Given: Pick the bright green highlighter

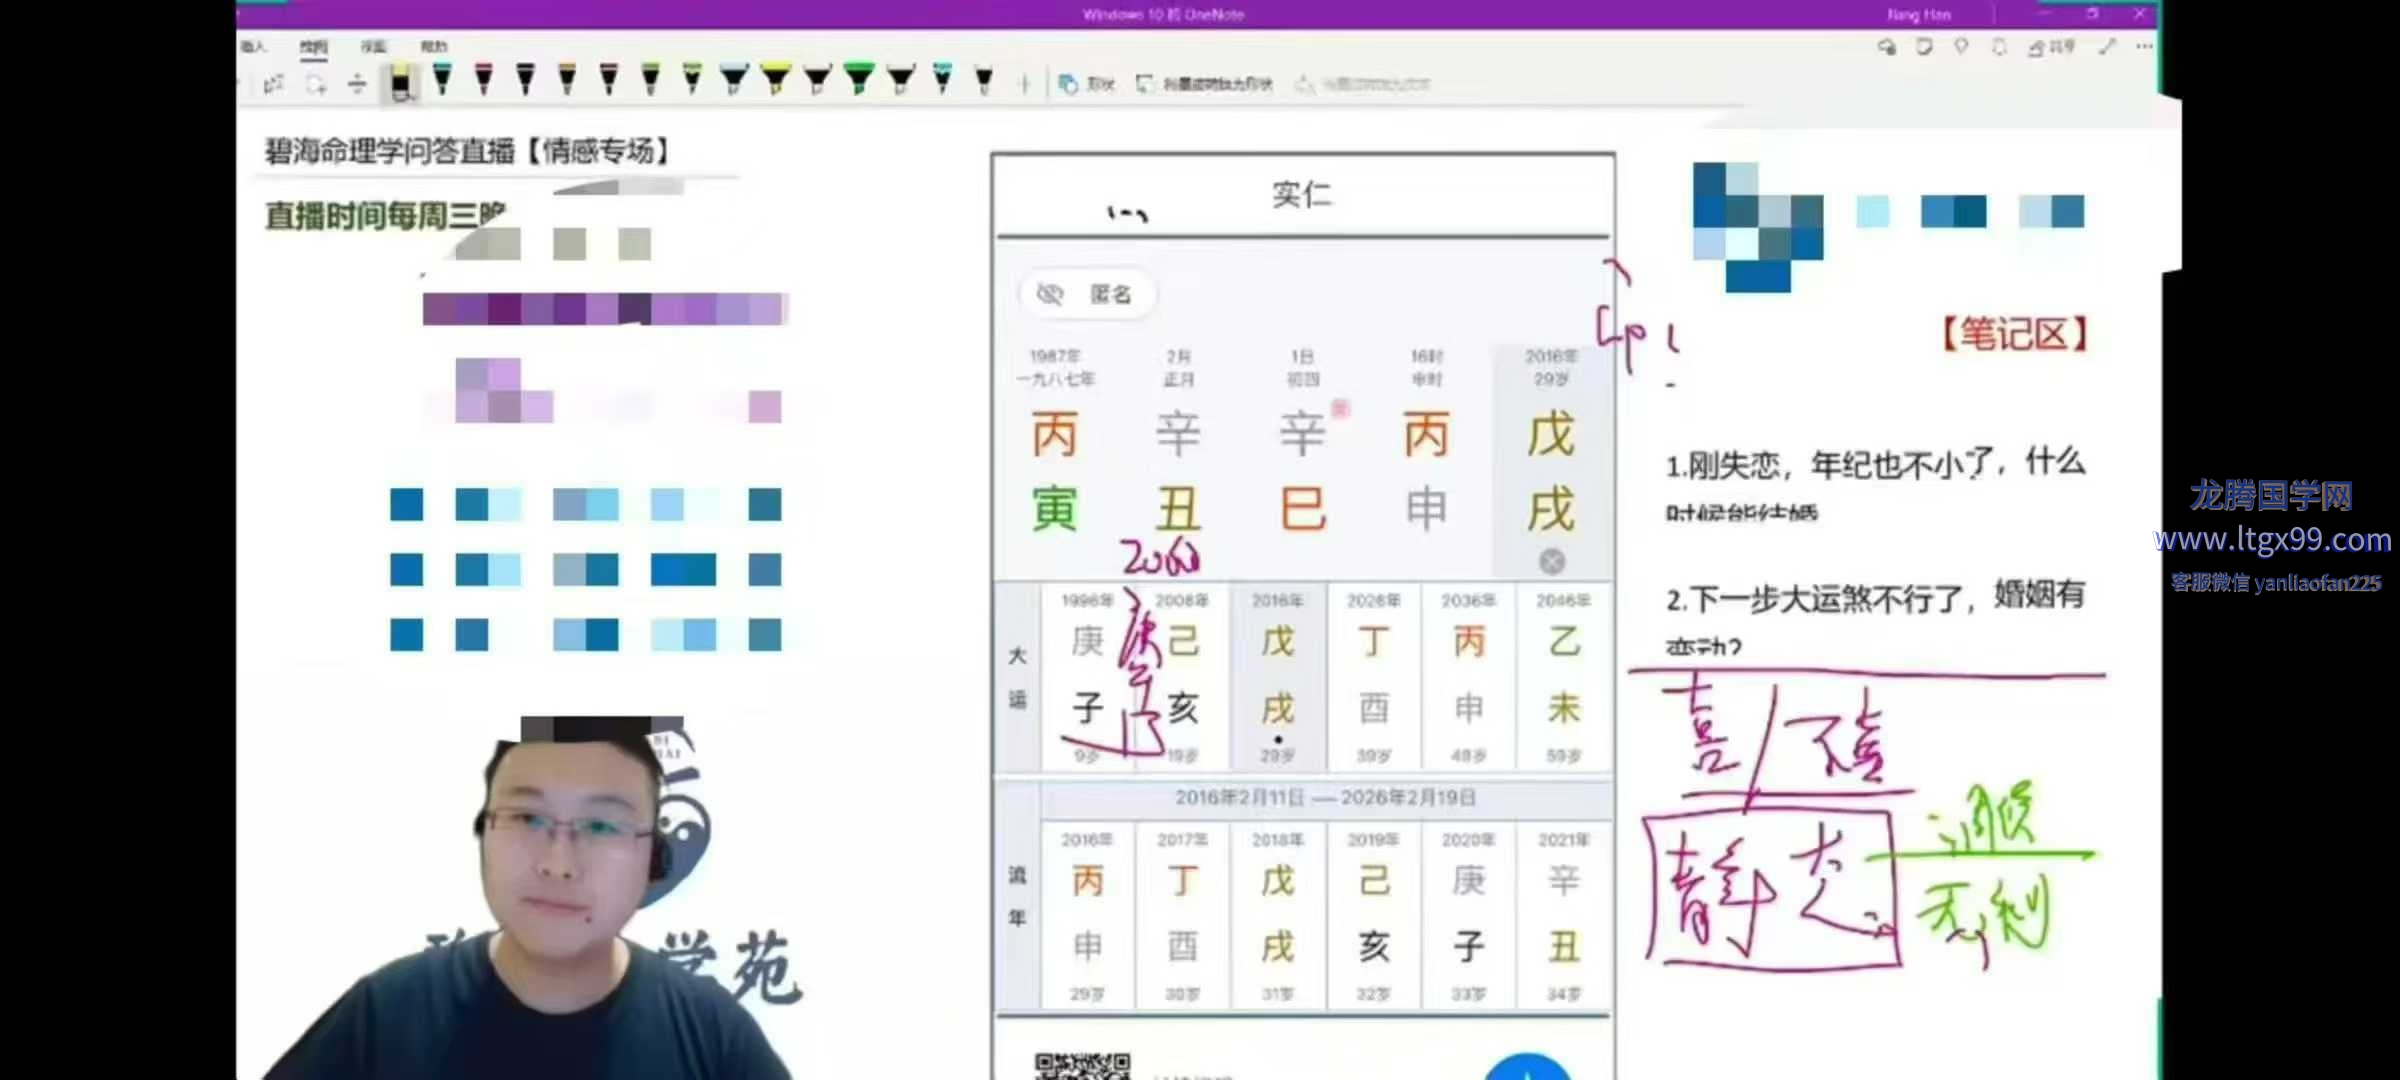Looking at the screenshot, I should click(858, 78).
